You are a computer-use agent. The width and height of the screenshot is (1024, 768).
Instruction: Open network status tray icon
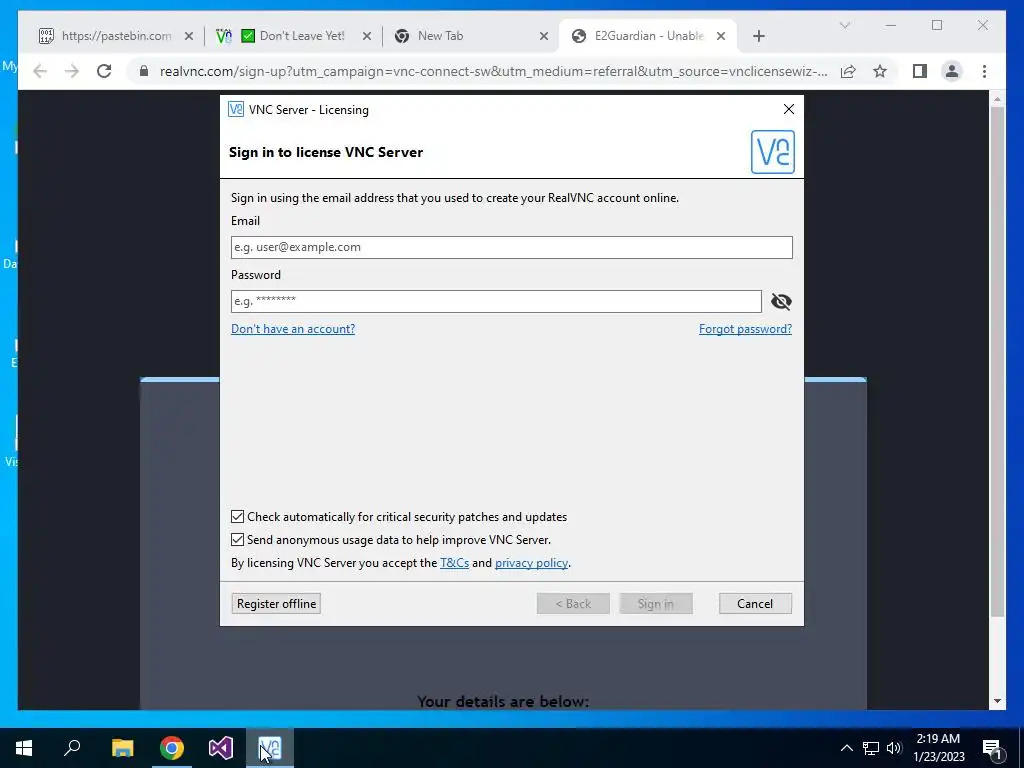coord(871,748)
